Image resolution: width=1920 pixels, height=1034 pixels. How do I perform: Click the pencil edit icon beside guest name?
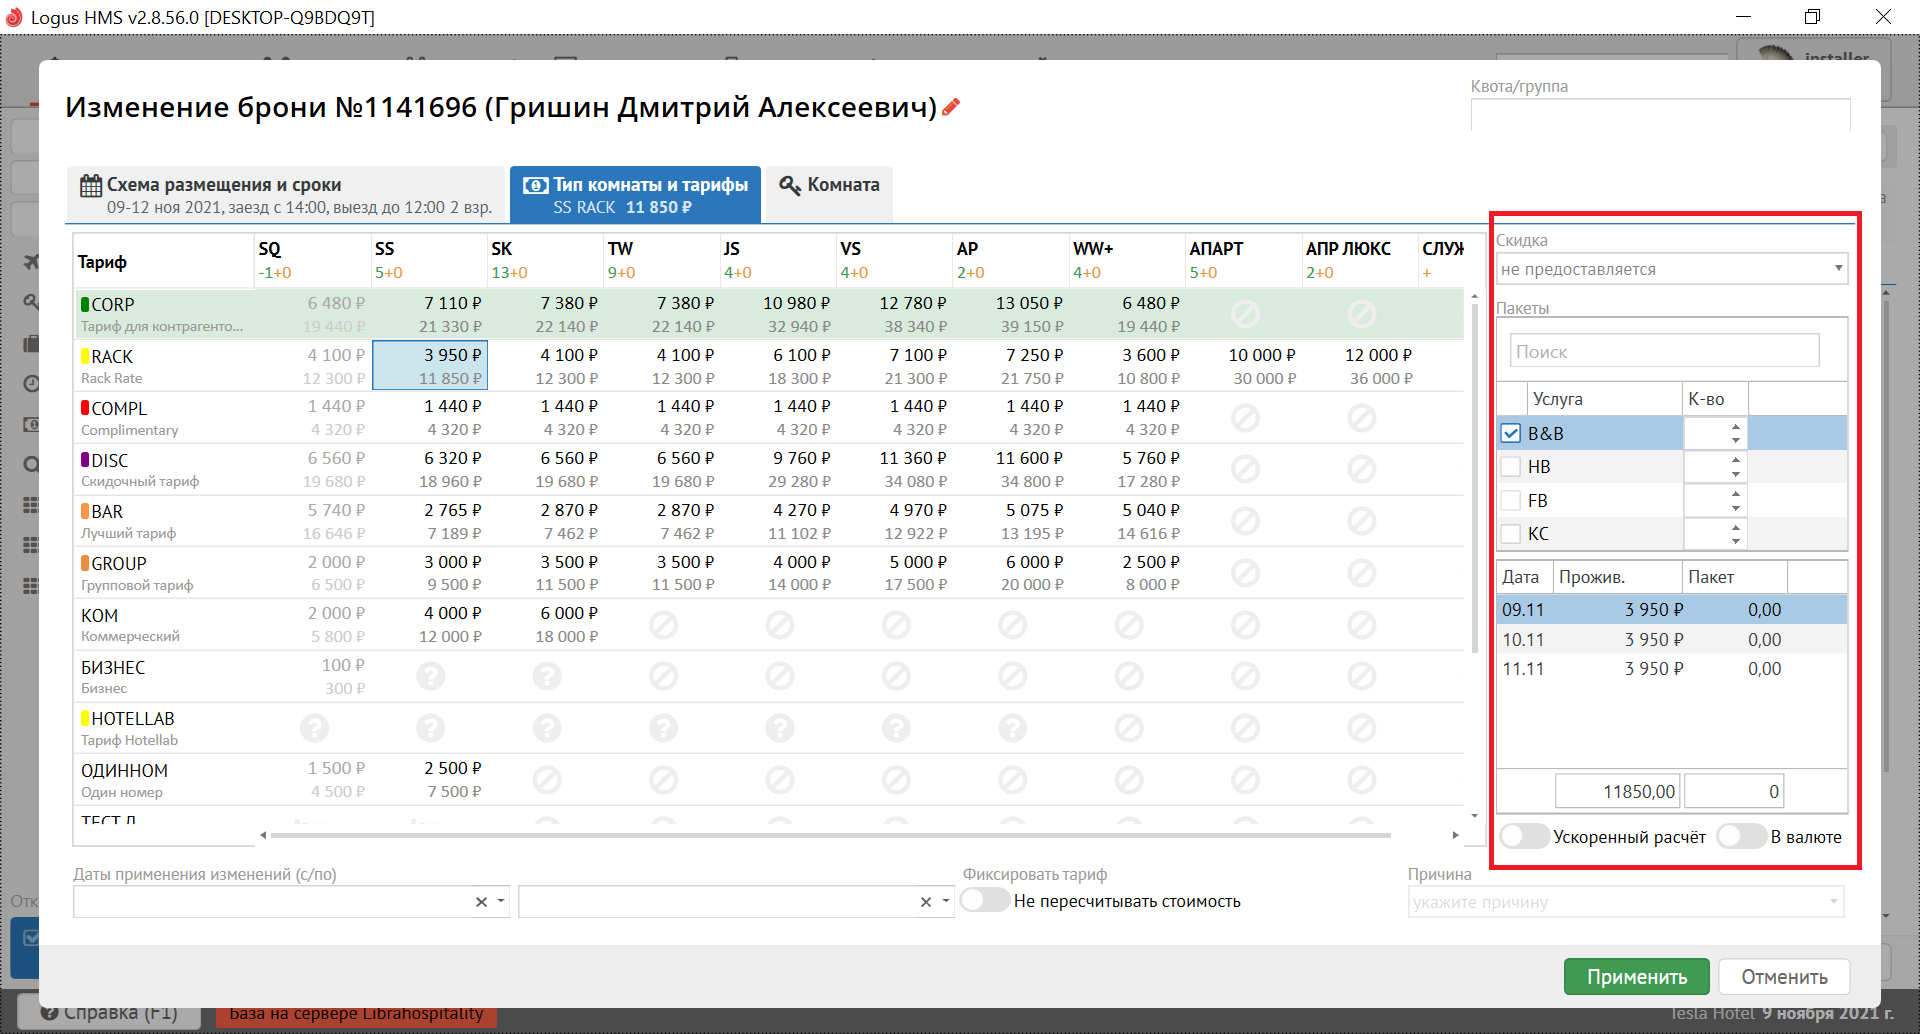(951, 107)
